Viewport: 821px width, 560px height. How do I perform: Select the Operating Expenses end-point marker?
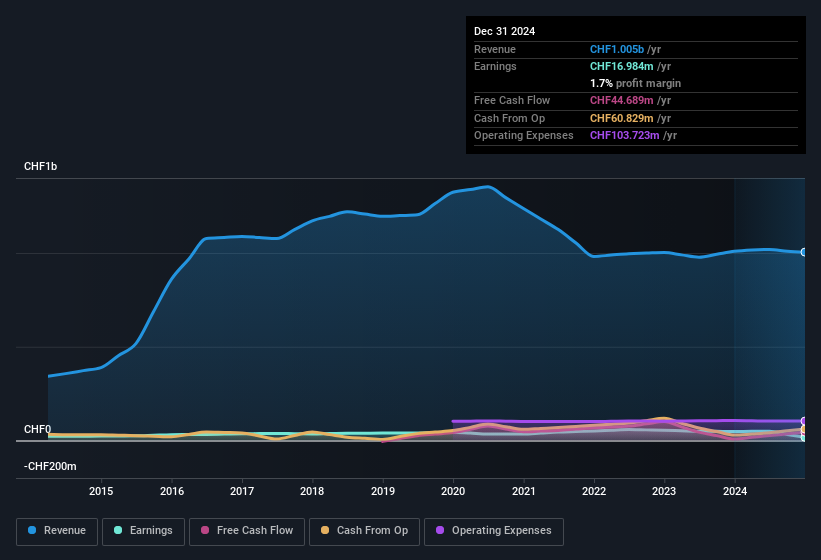[x=804, y=421]
